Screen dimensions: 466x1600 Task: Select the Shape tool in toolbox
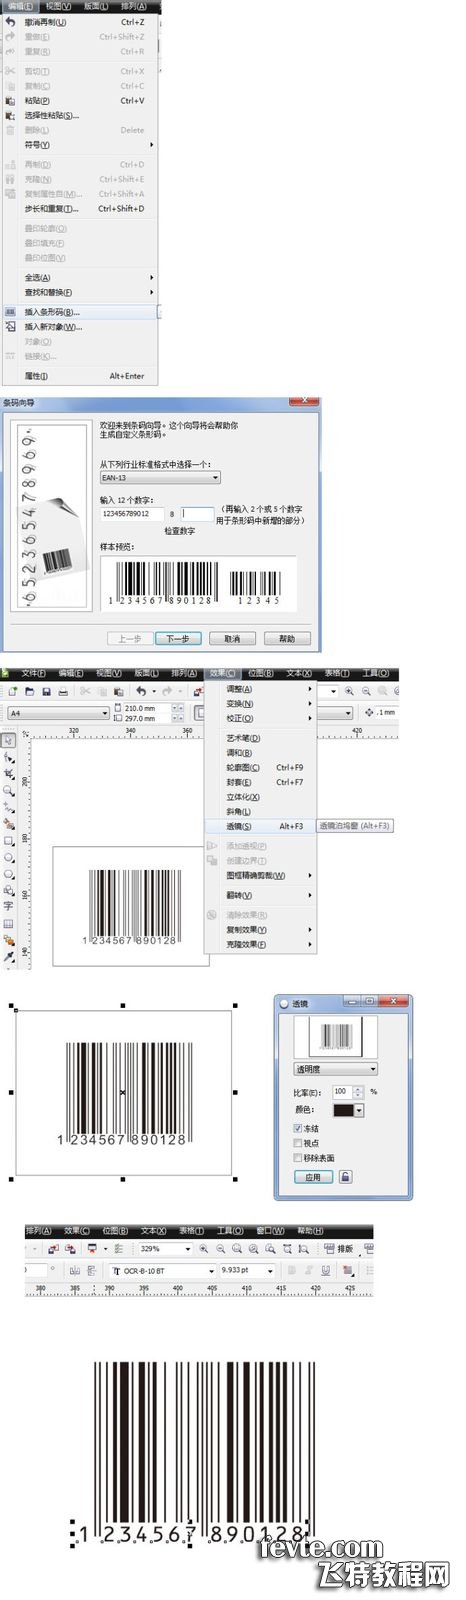tap(9, 758)
